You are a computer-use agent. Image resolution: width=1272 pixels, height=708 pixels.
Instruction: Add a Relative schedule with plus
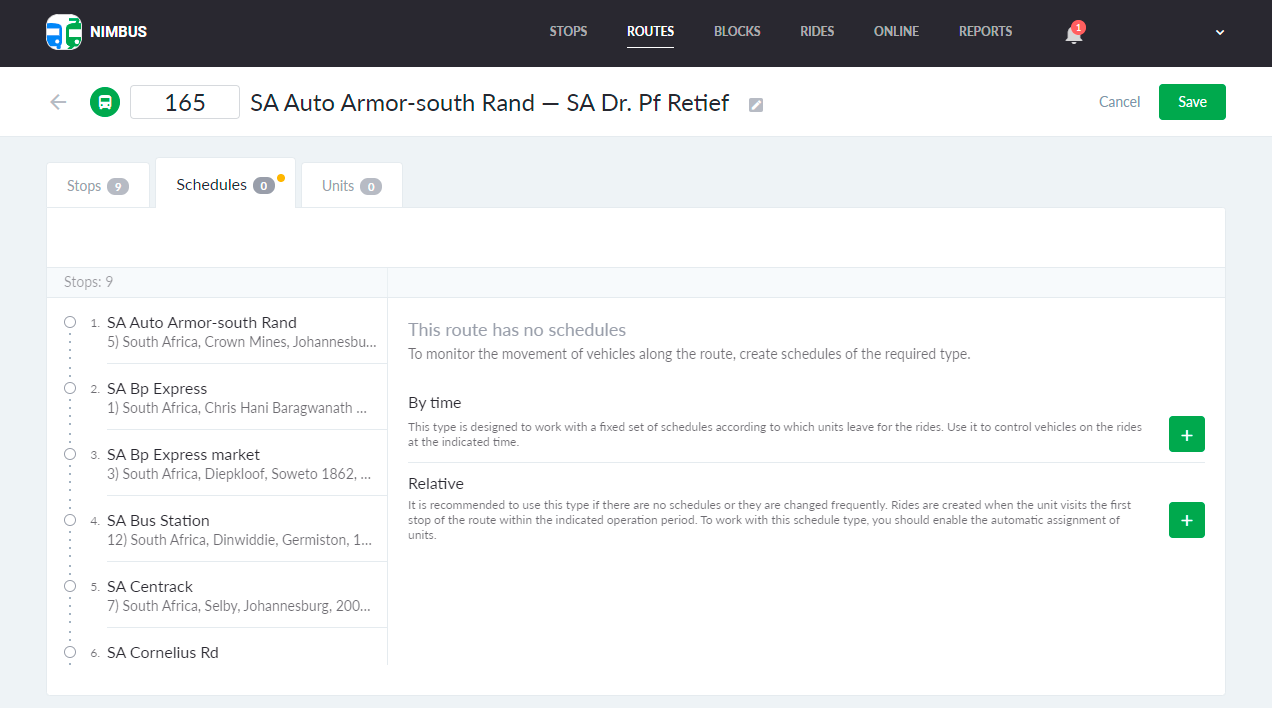[x=1186, y=520]
